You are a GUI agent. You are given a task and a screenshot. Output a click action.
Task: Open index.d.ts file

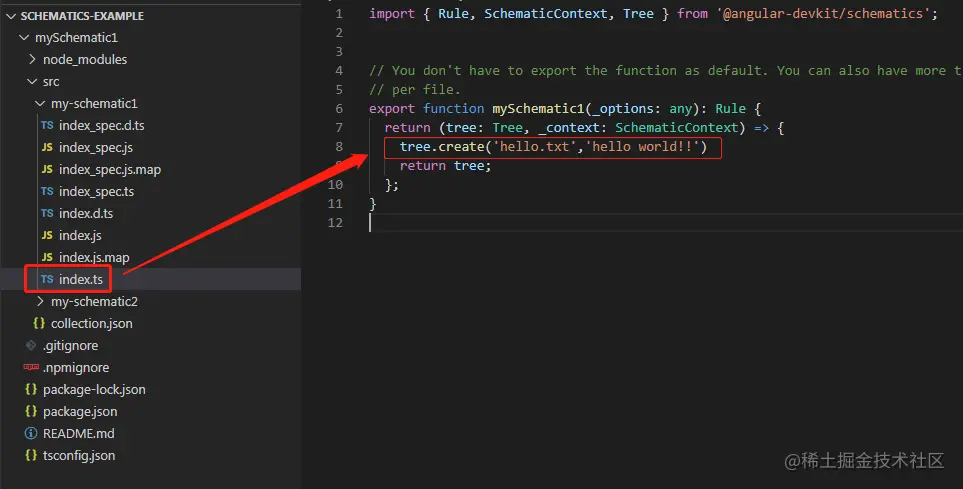pos(86,214)
